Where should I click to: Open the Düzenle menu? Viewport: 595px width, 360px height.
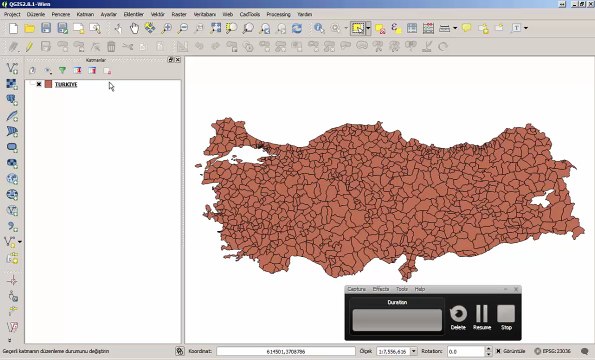36,14
